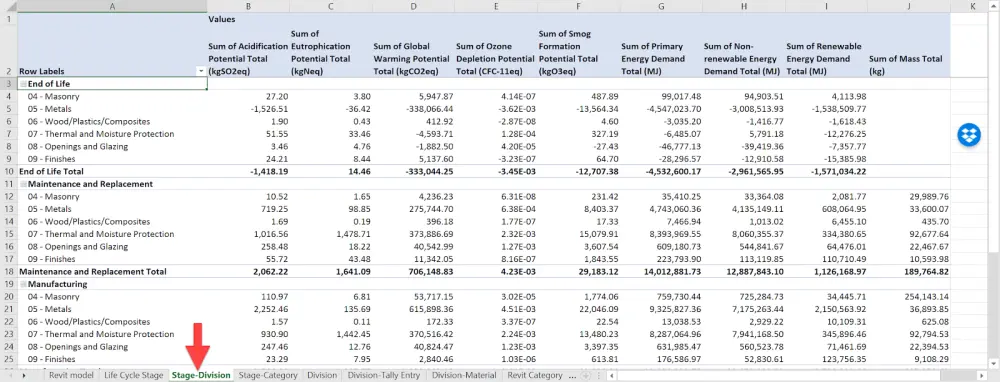Add a new sheet with the plus icon
Image resolution: width=1000 pixels, height=382 pixels.
coord(586,376)
